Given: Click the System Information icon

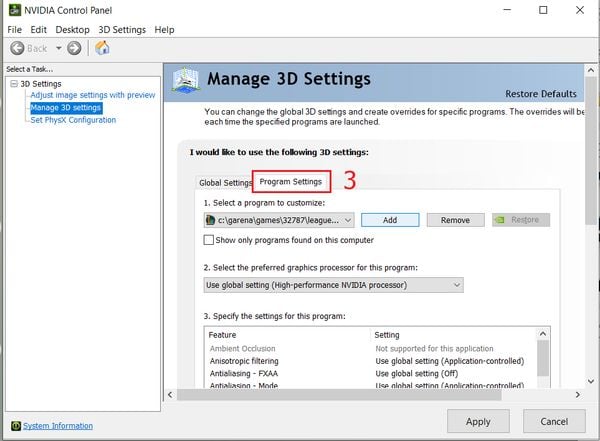Looking at the screenshot, I should coord(16,426).
